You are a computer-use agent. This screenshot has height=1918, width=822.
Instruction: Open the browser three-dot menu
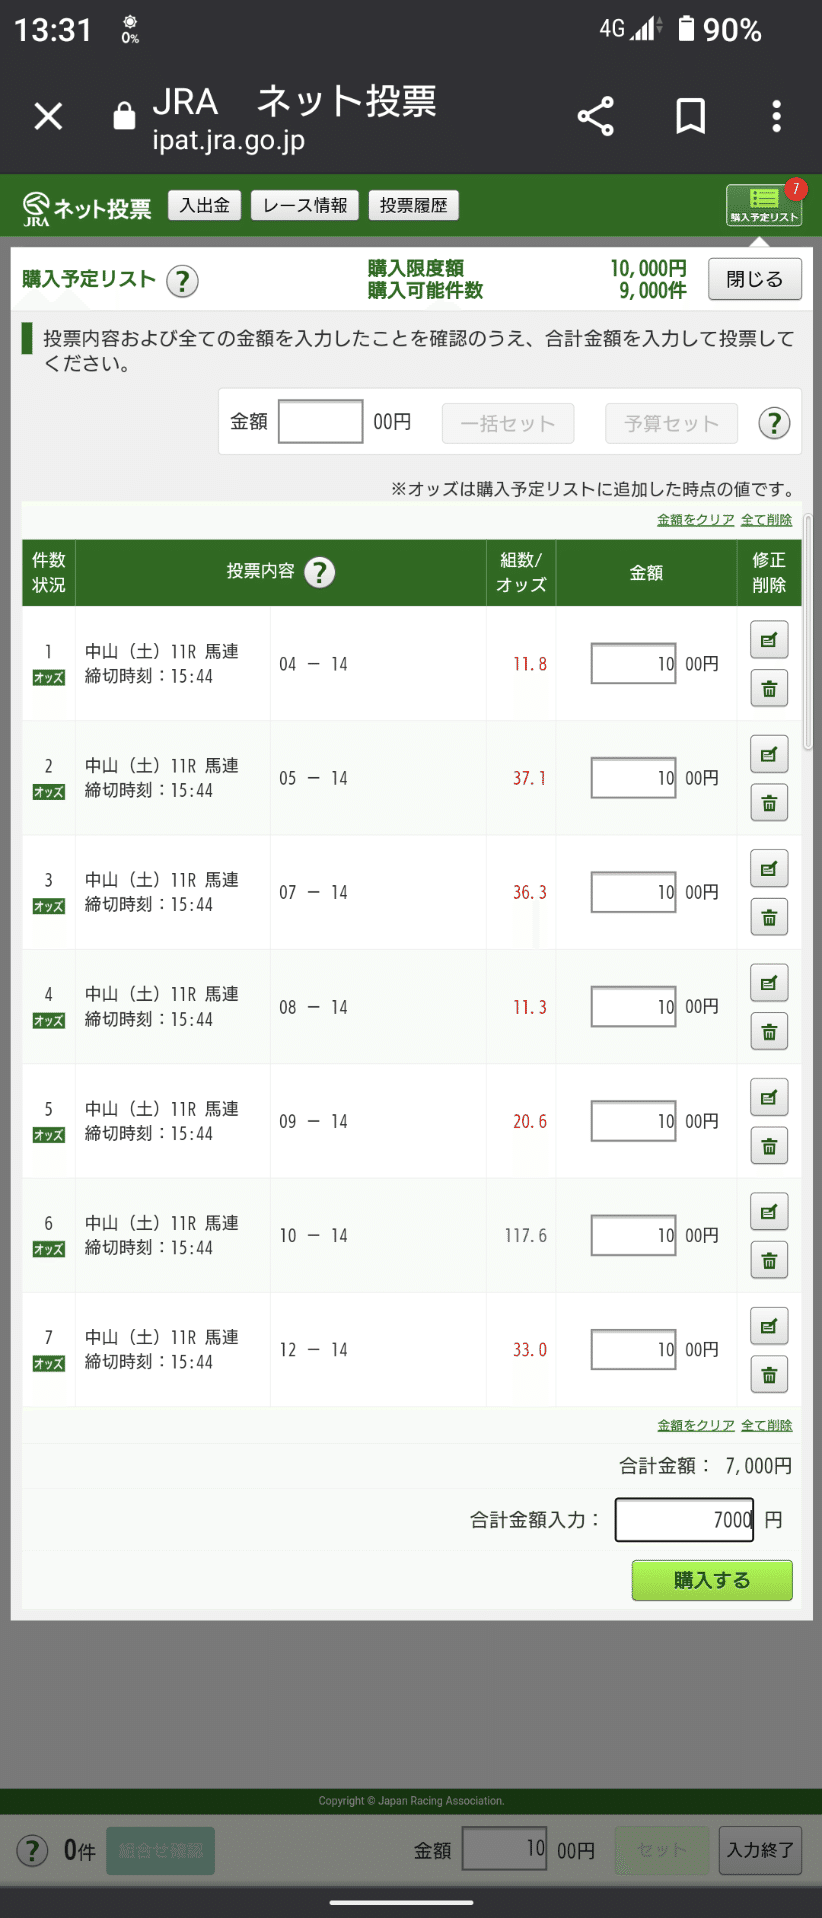(x=776, y=117)
